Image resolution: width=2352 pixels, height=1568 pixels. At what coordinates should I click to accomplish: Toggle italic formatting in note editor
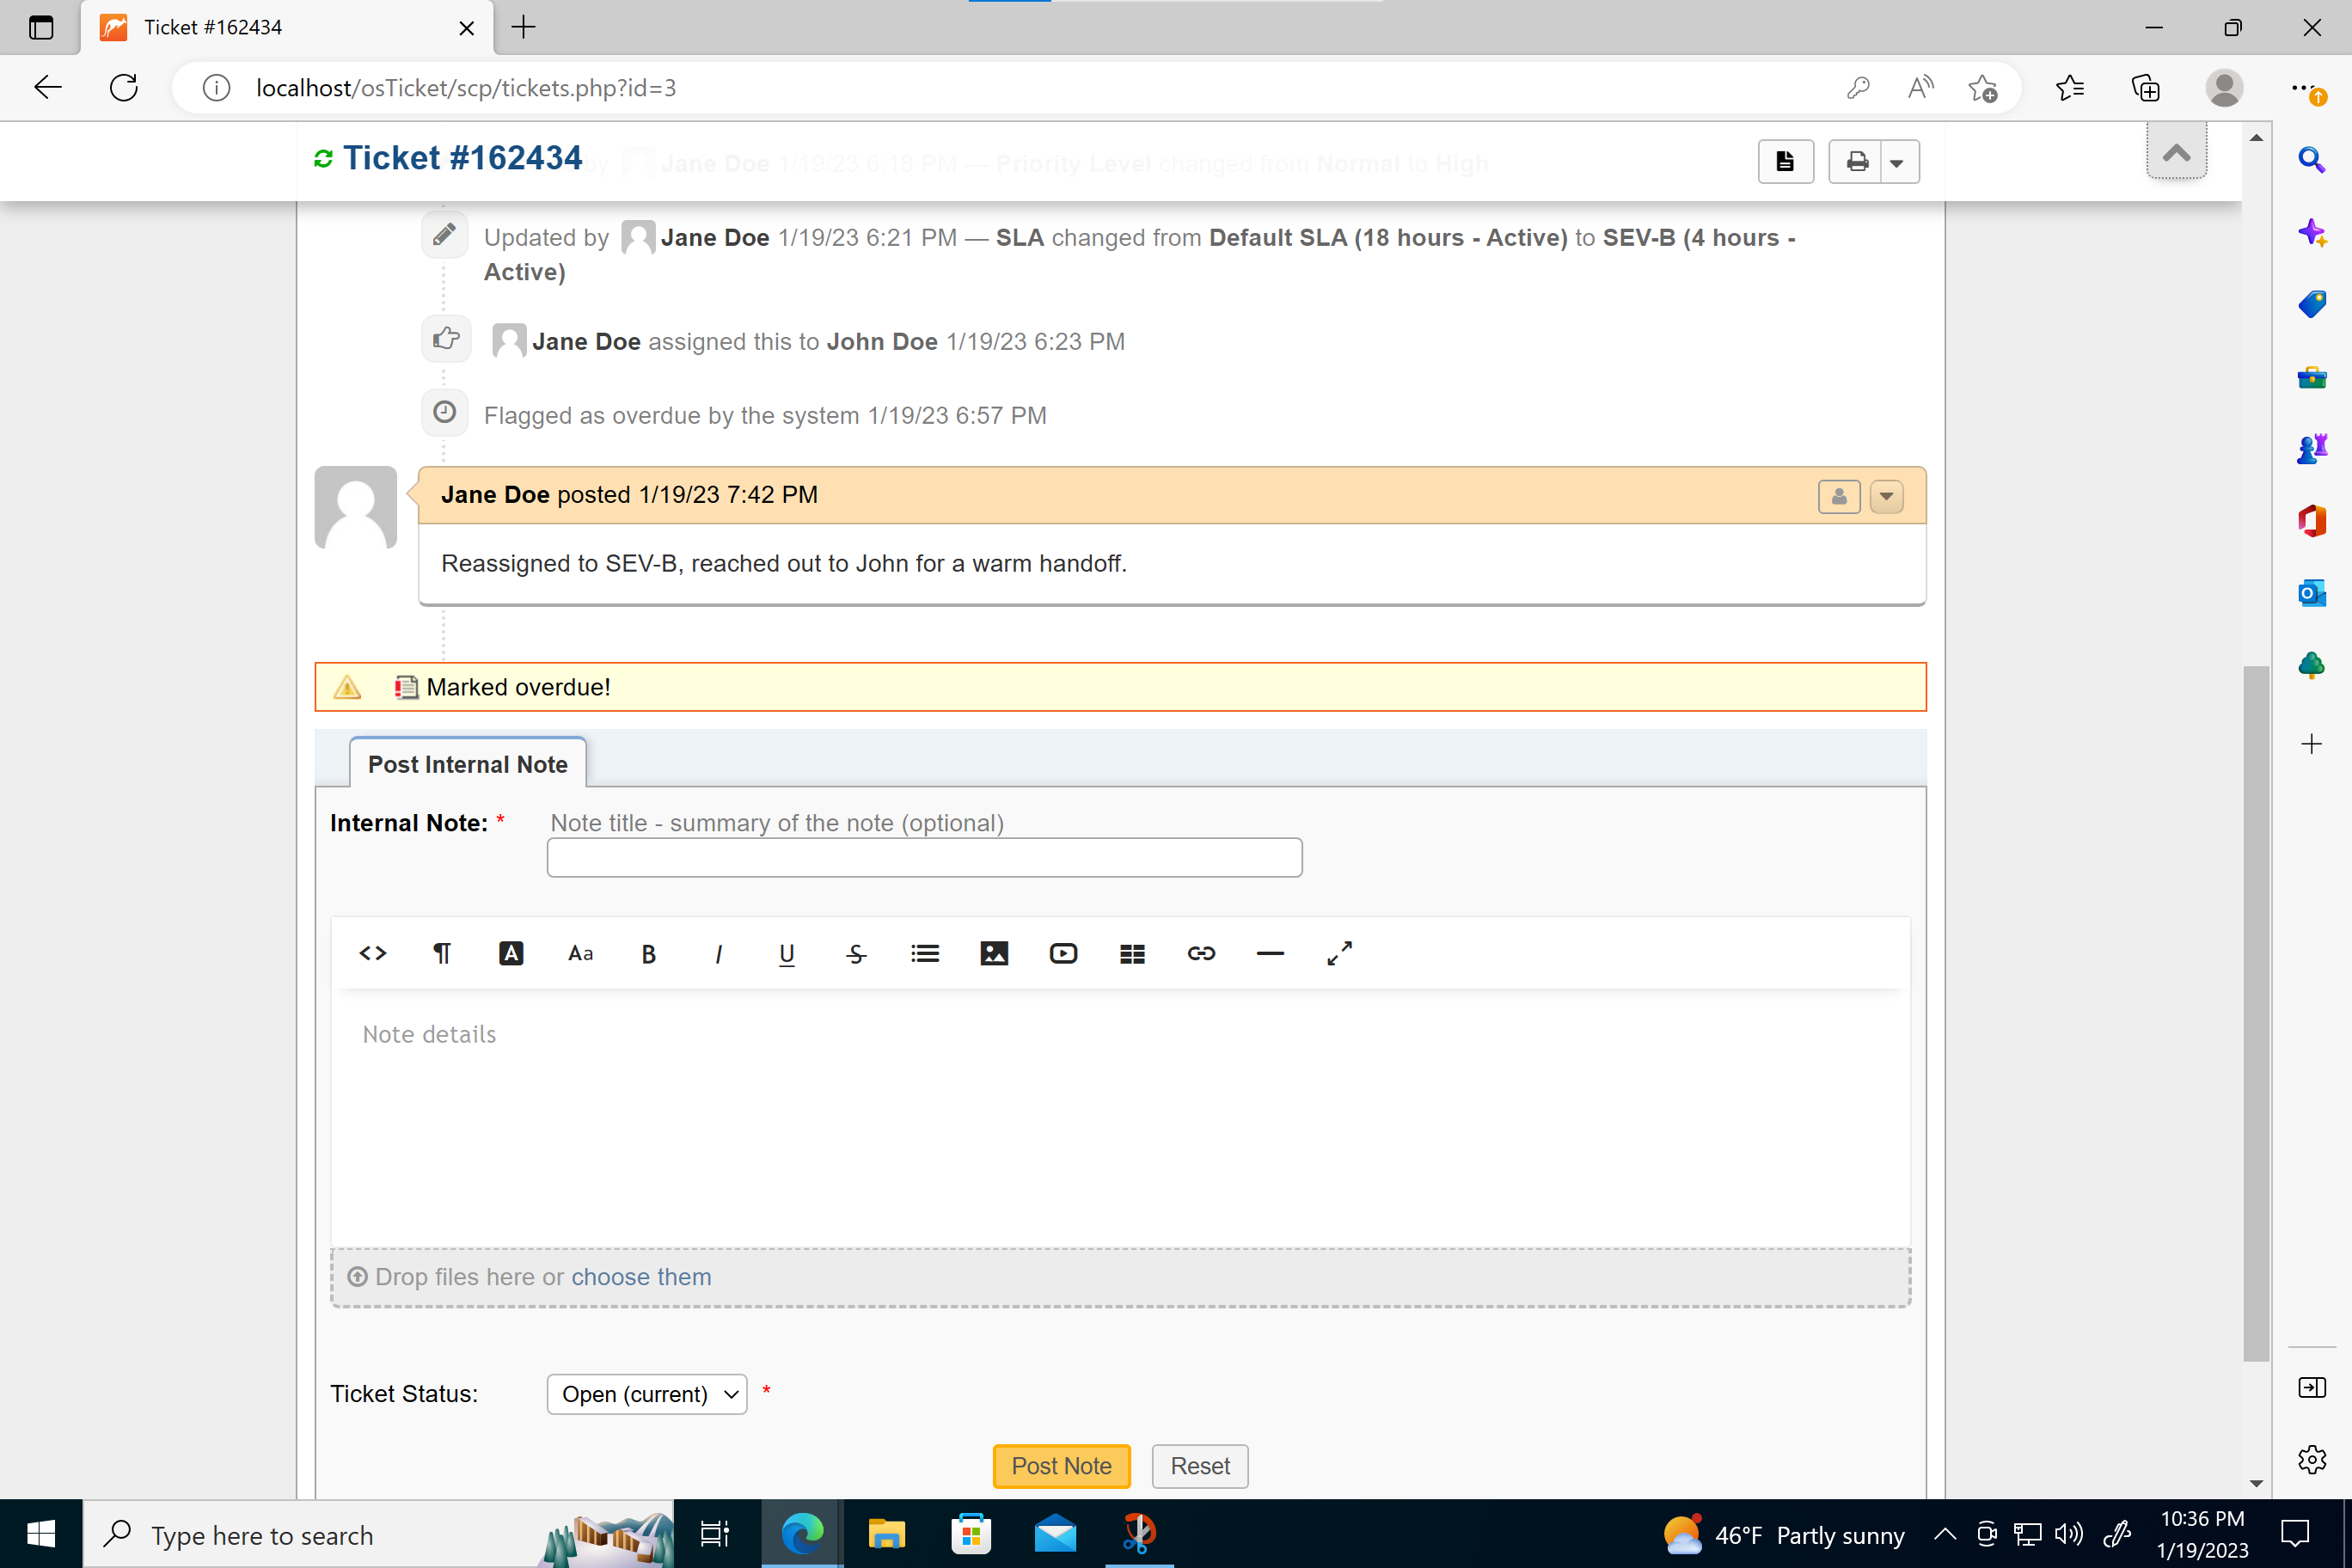pyautogui.click(x=716, y=953)
